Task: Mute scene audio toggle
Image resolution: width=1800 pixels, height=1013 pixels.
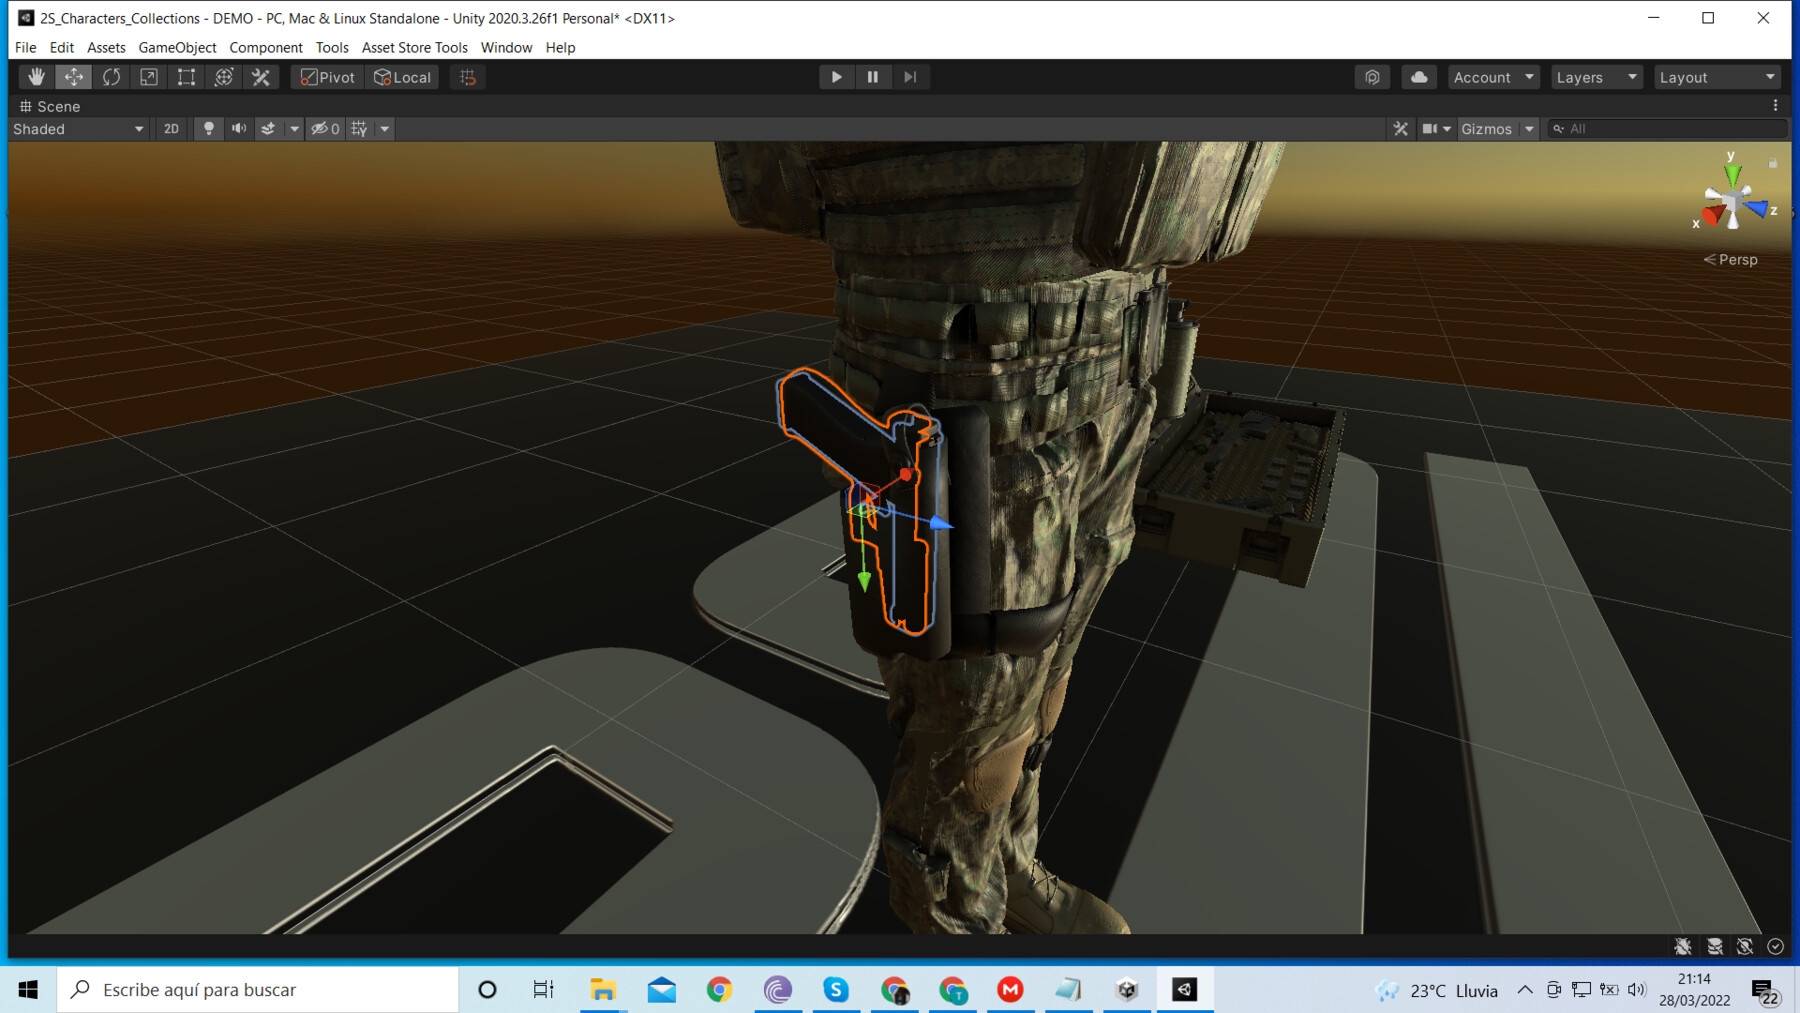Action: coord(239,128)
